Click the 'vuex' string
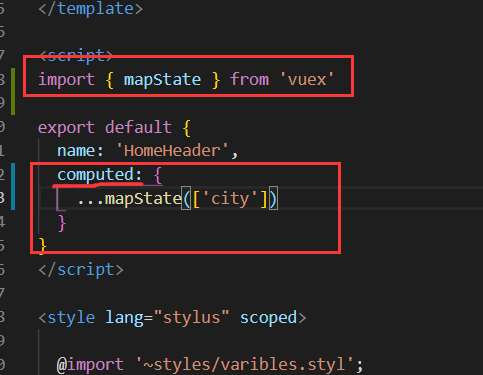This screenshot has height=375, width=483. coord(307,80)
